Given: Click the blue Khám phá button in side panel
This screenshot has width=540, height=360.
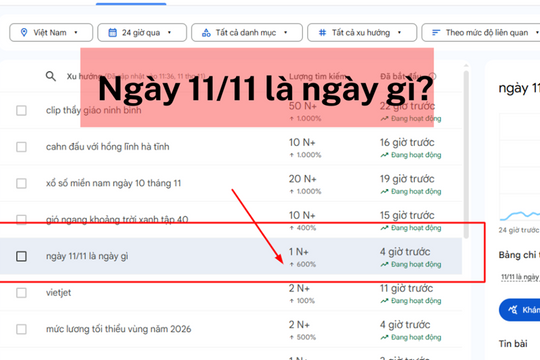Looking at the screenshot, I should tap(519, 310).
